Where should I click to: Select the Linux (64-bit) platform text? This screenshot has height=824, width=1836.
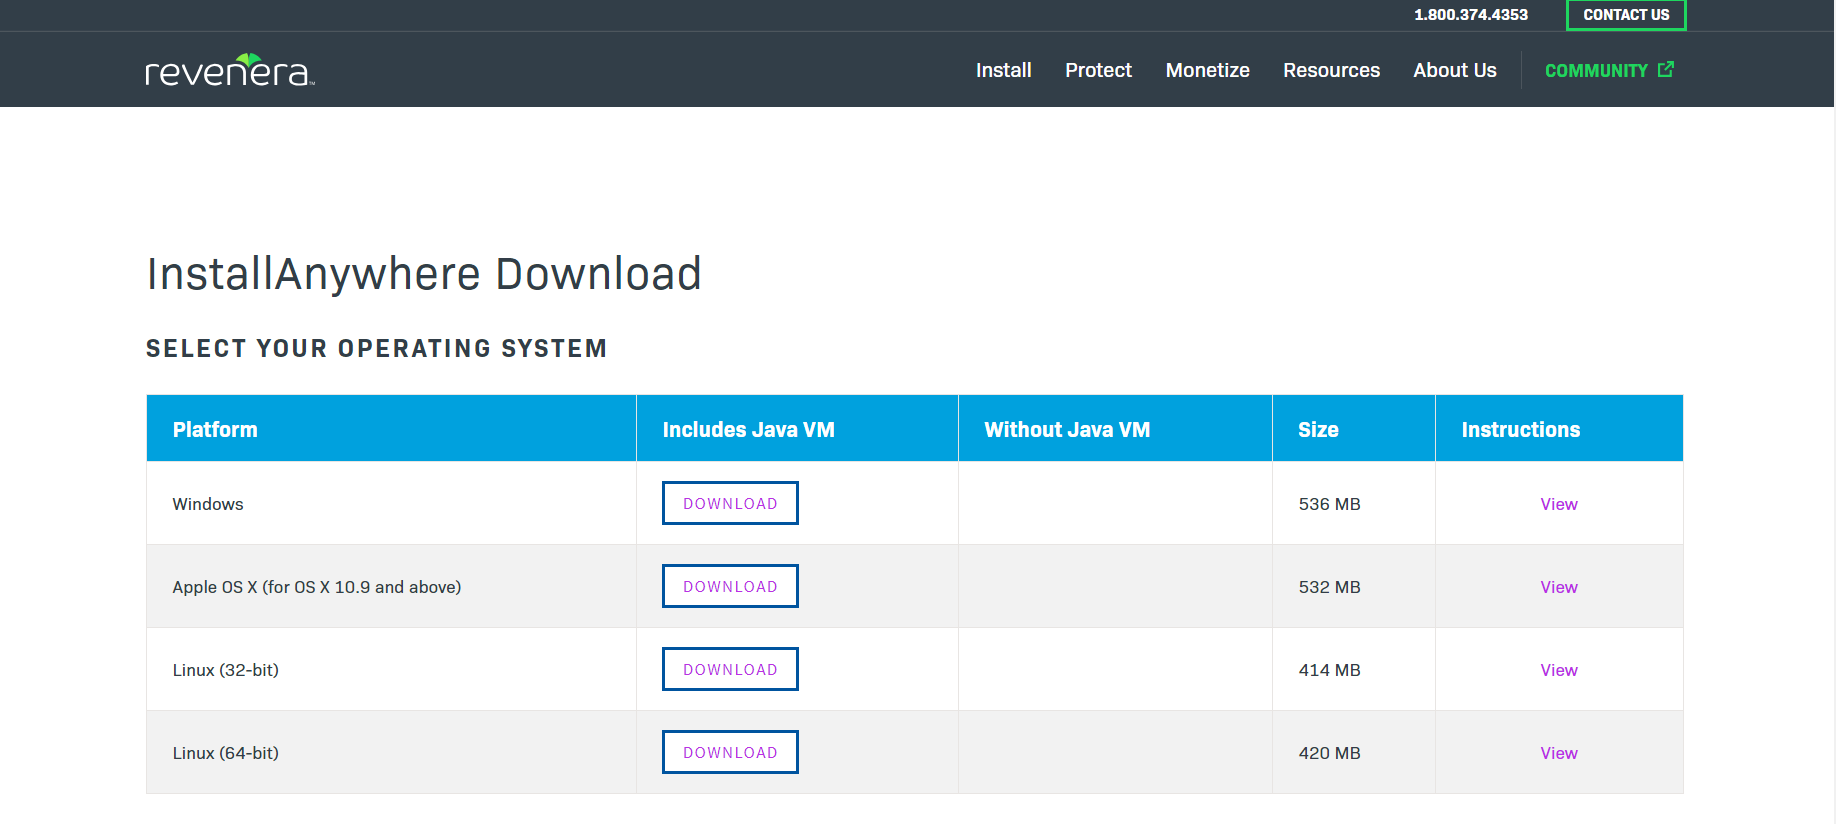click(x=225, y=753)
